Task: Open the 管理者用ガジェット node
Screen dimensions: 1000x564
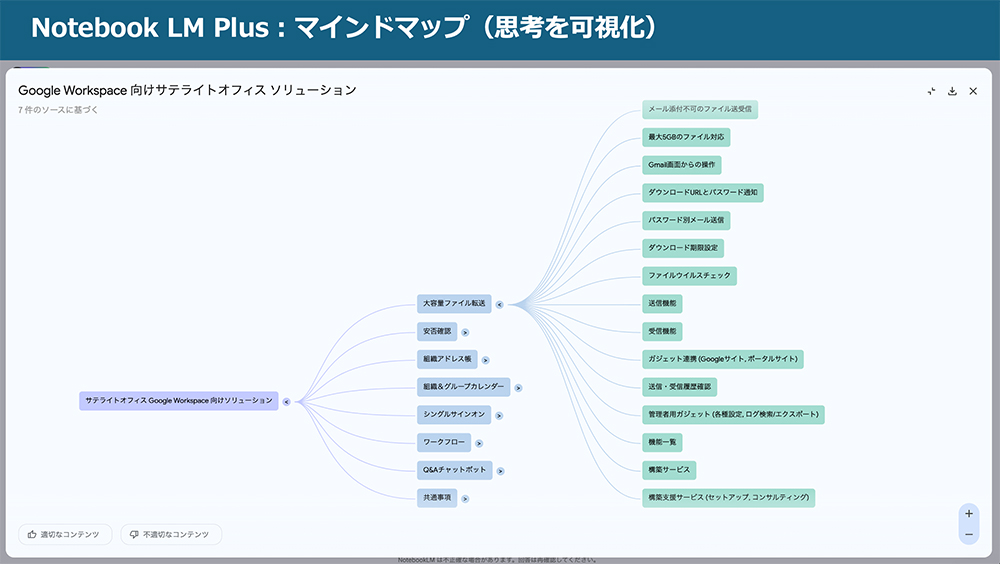Action: (733, 415)
